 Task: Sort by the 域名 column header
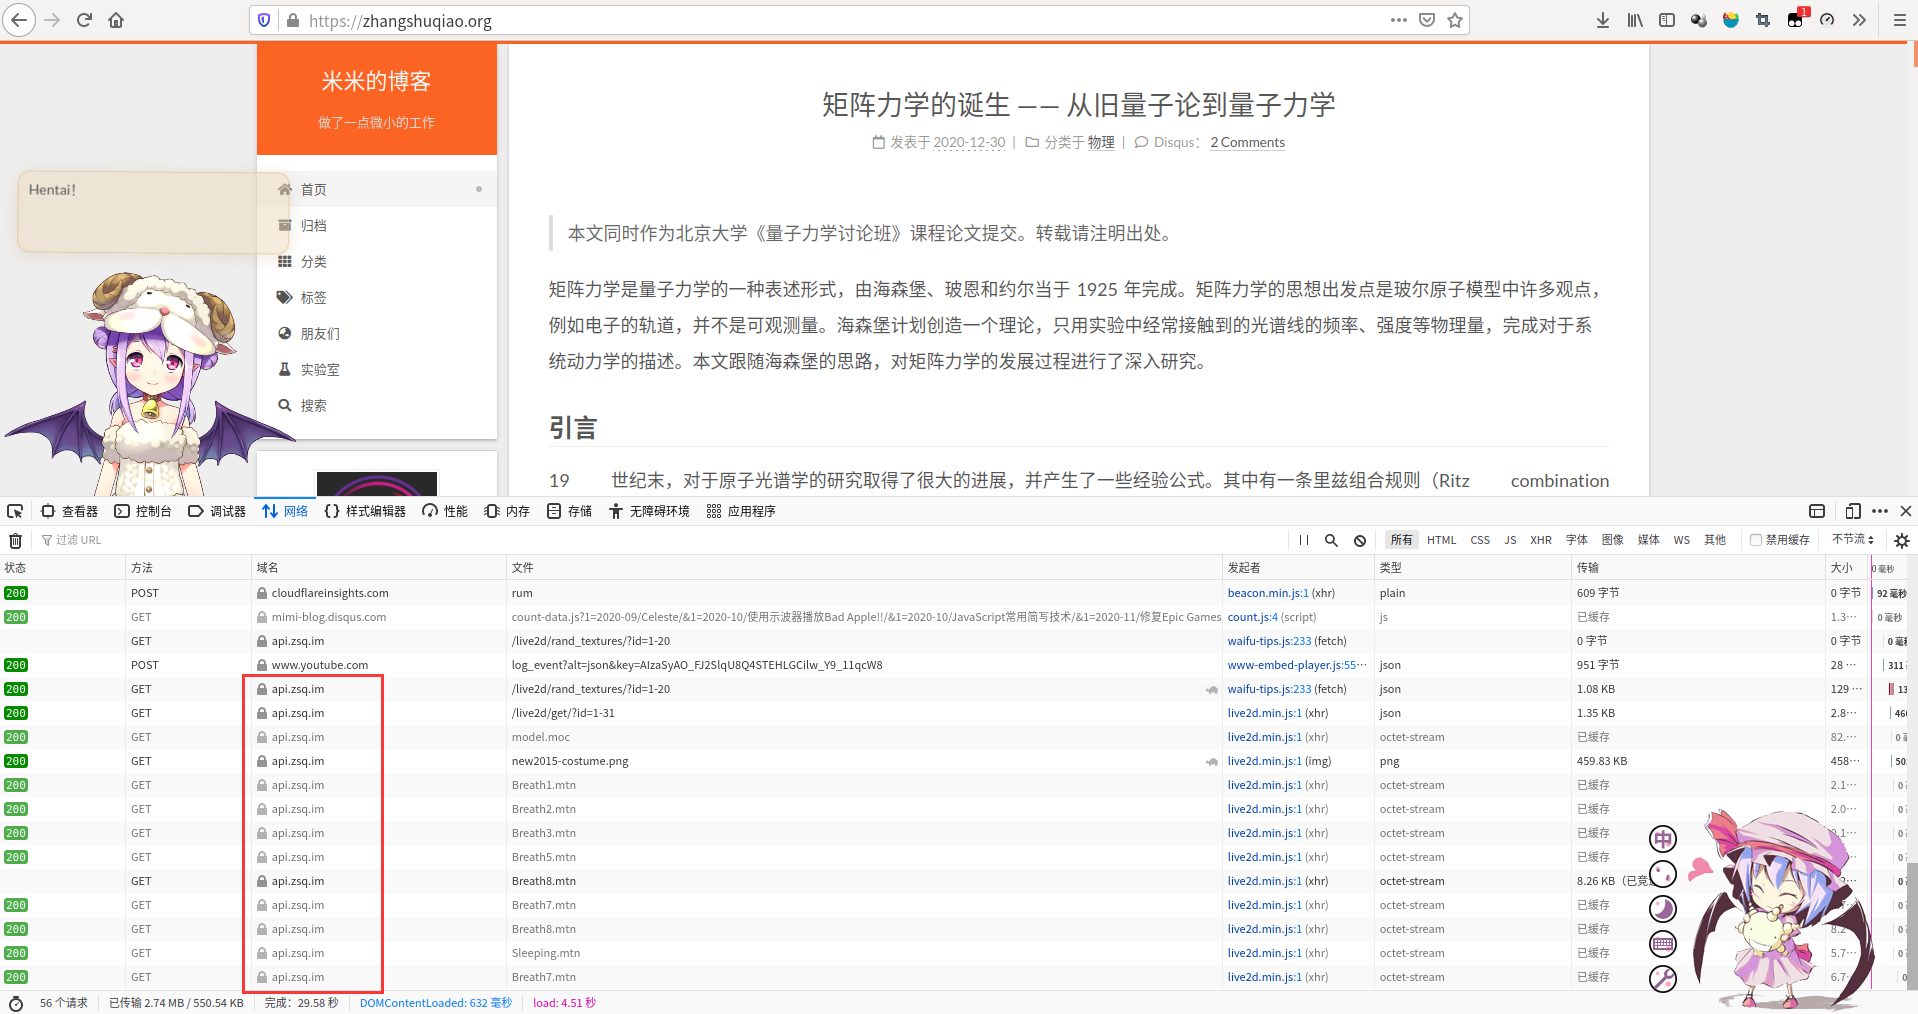click(378, 567)
